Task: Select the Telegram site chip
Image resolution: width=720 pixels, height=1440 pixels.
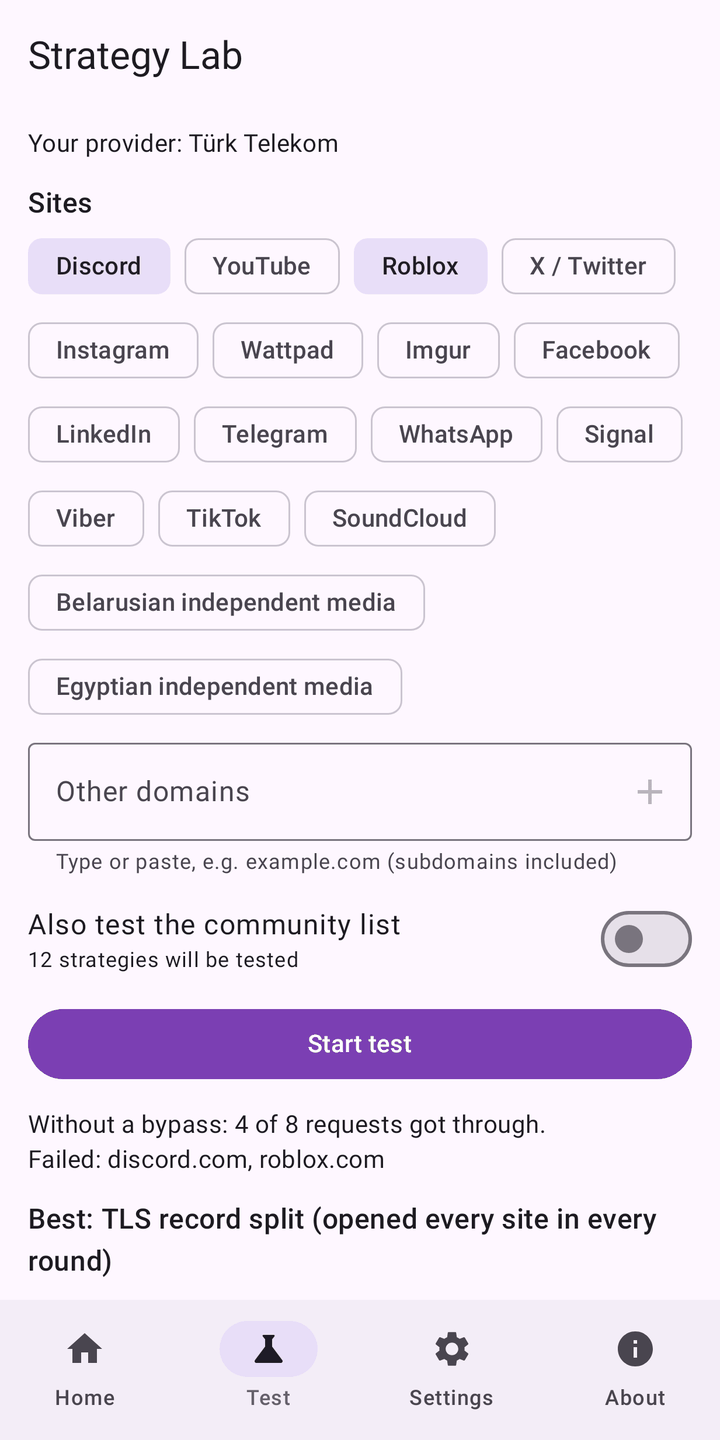Action: pos(275,434)
